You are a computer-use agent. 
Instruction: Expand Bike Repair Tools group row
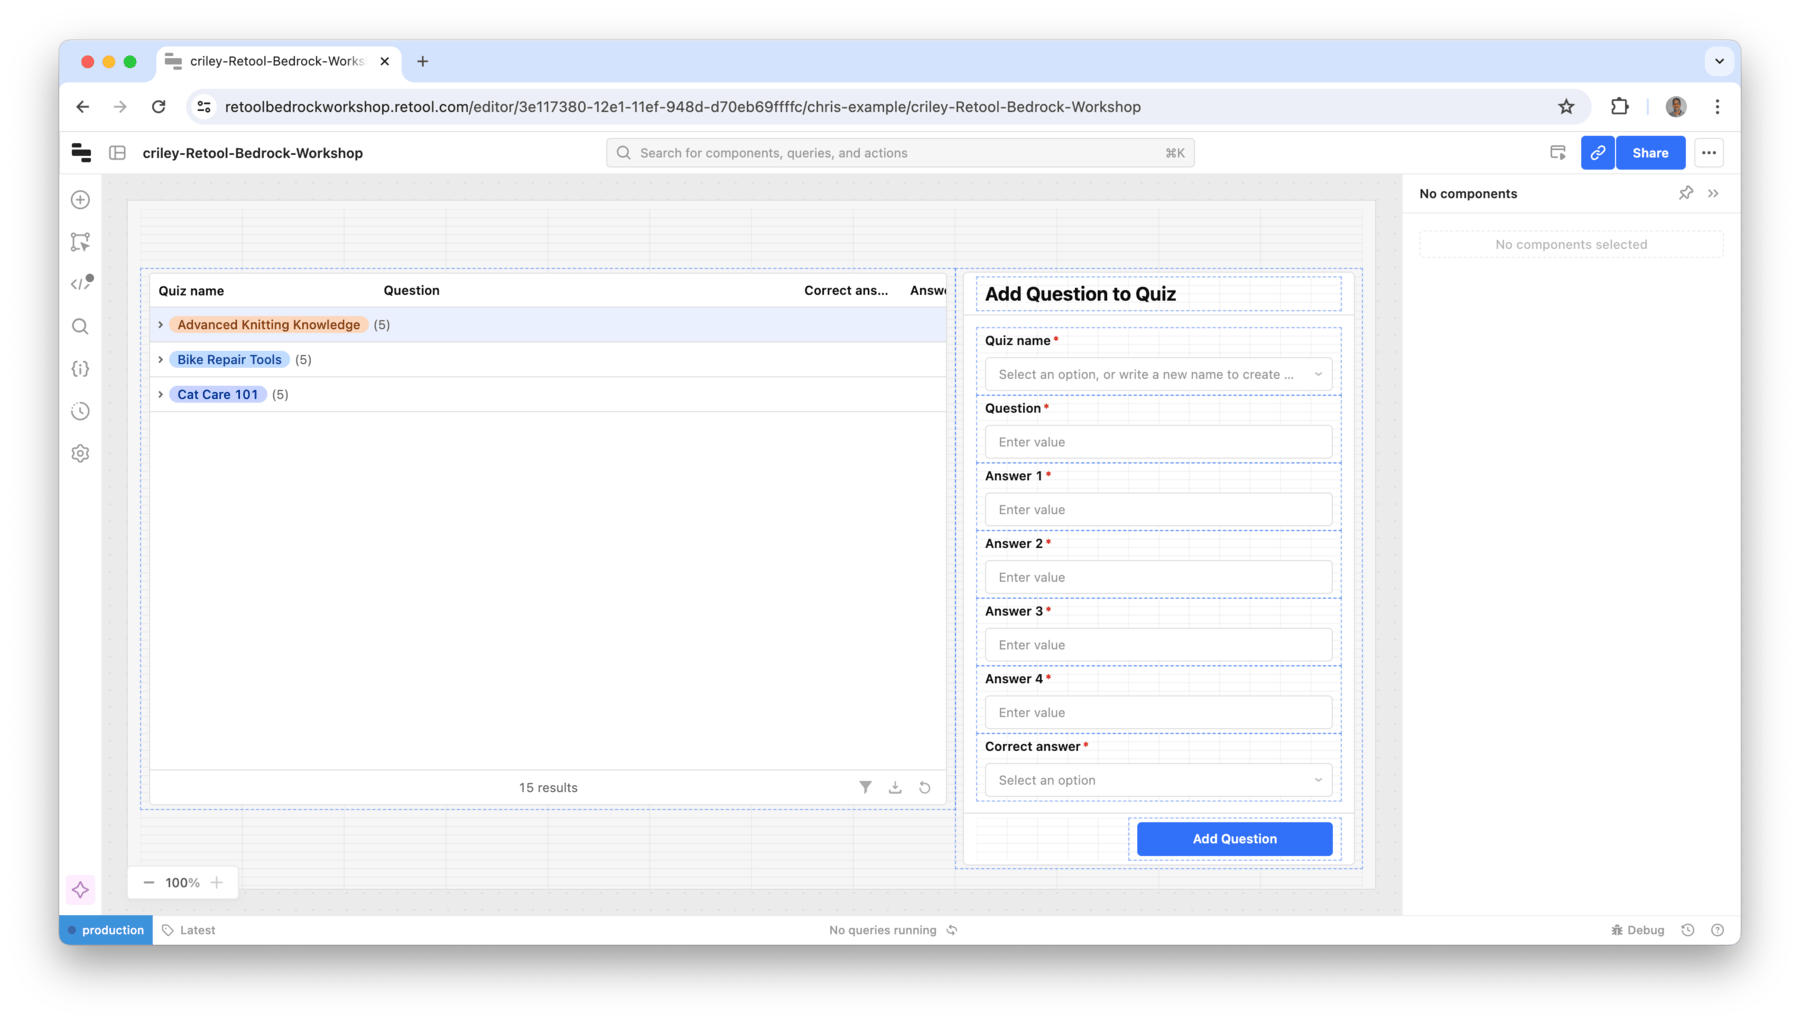coord(160,360)
